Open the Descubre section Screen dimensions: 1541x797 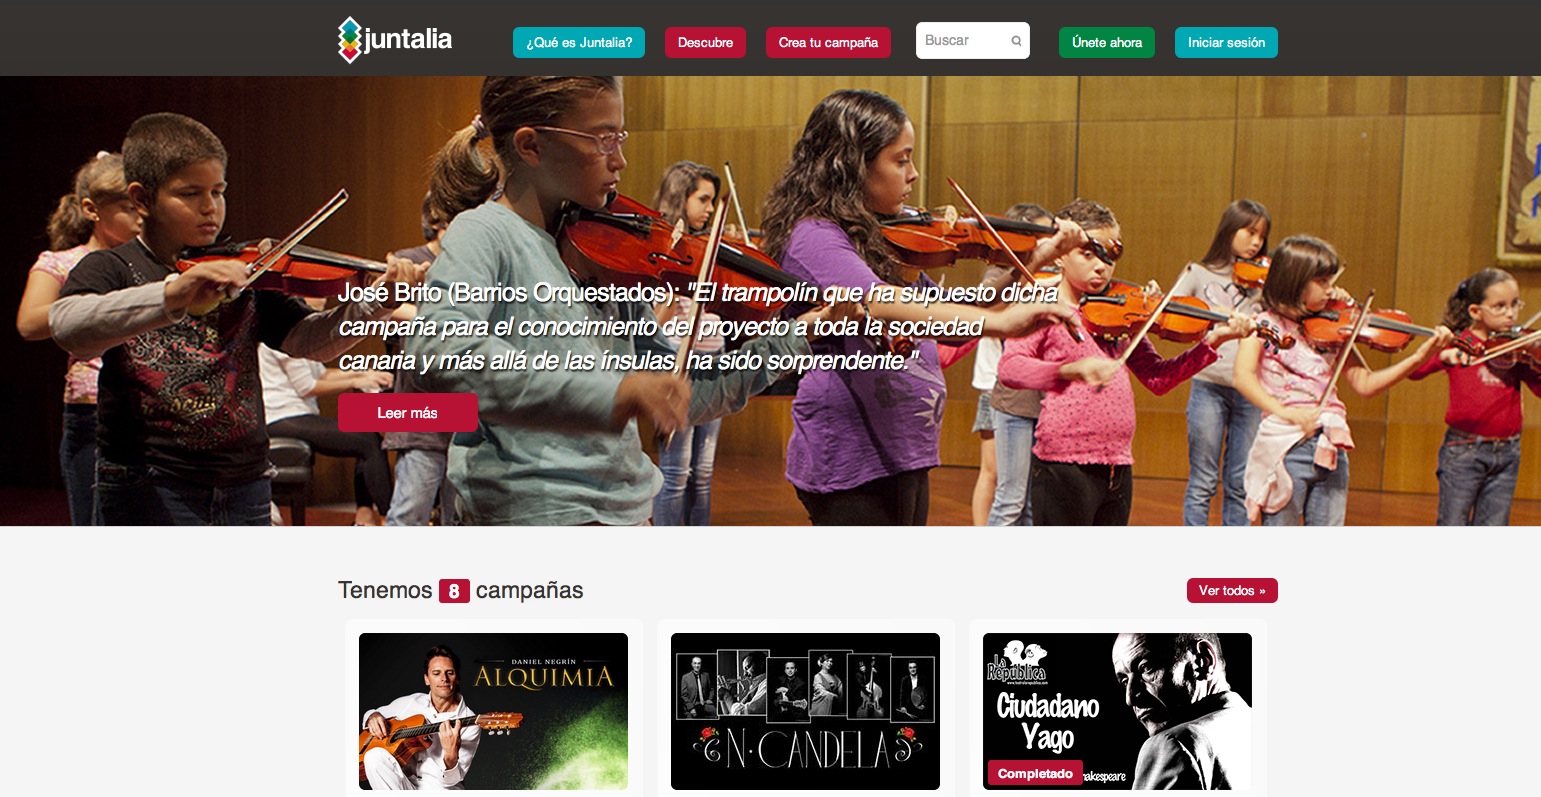705,42
